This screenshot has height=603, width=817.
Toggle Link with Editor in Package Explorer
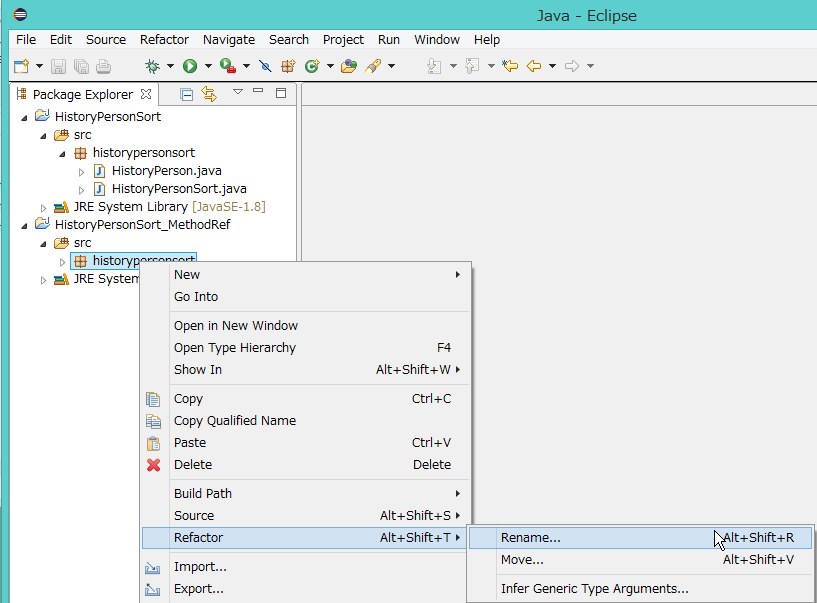pyautogui.click(x=209, y=94)
